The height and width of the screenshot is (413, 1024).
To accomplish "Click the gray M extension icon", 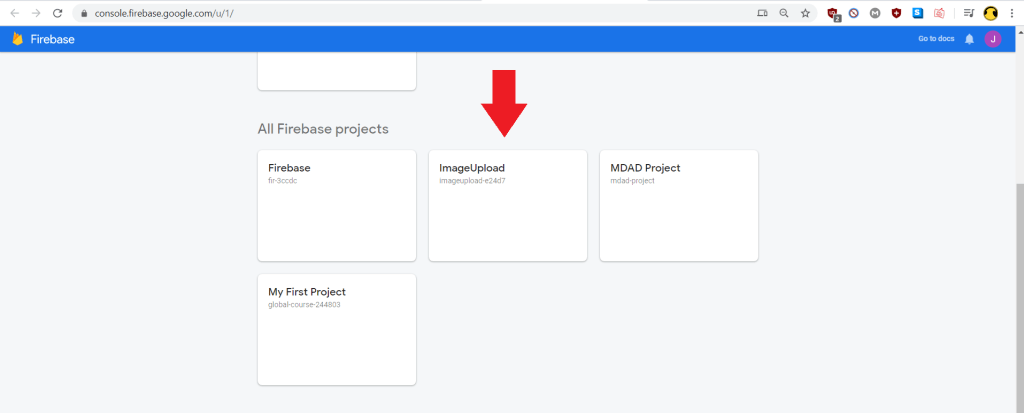I will tap(875, 13).
